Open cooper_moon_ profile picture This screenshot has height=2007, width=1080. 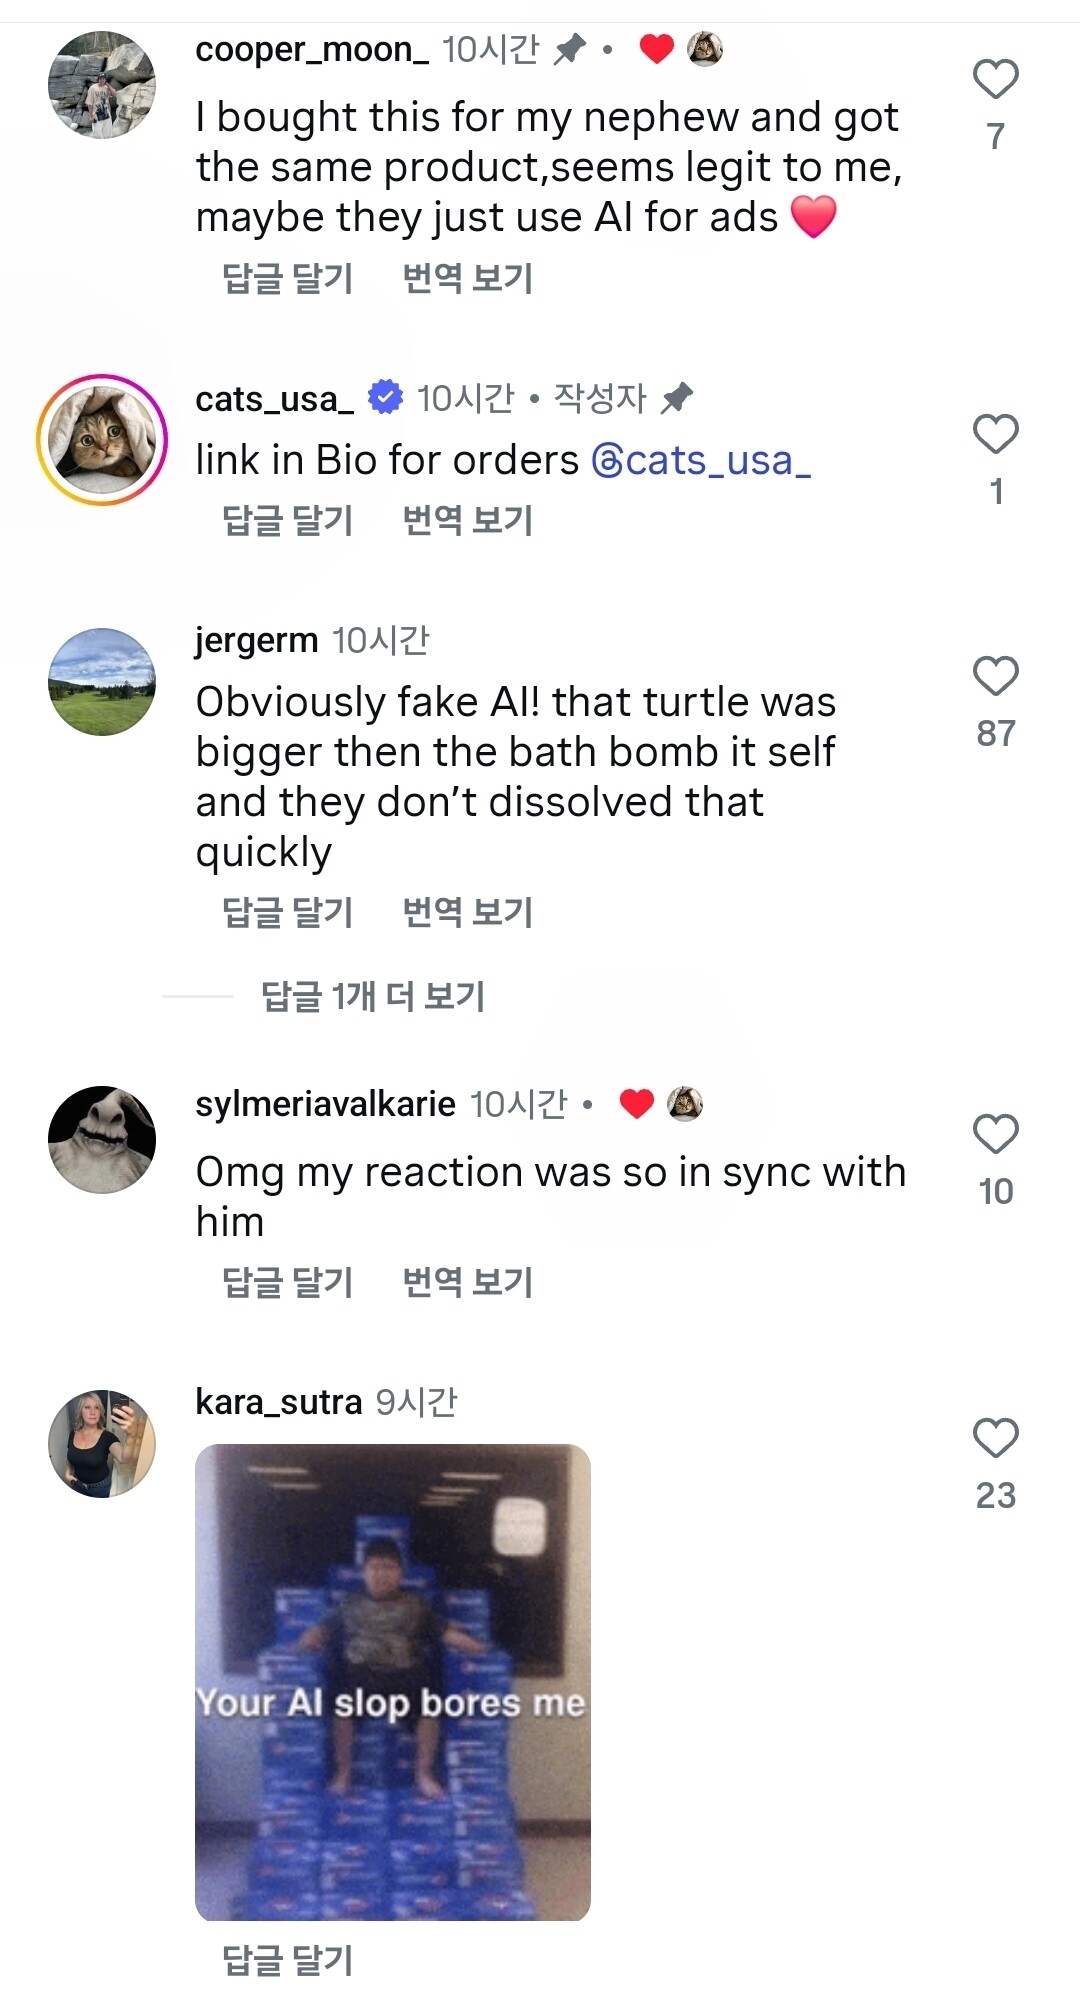(102, 85)
